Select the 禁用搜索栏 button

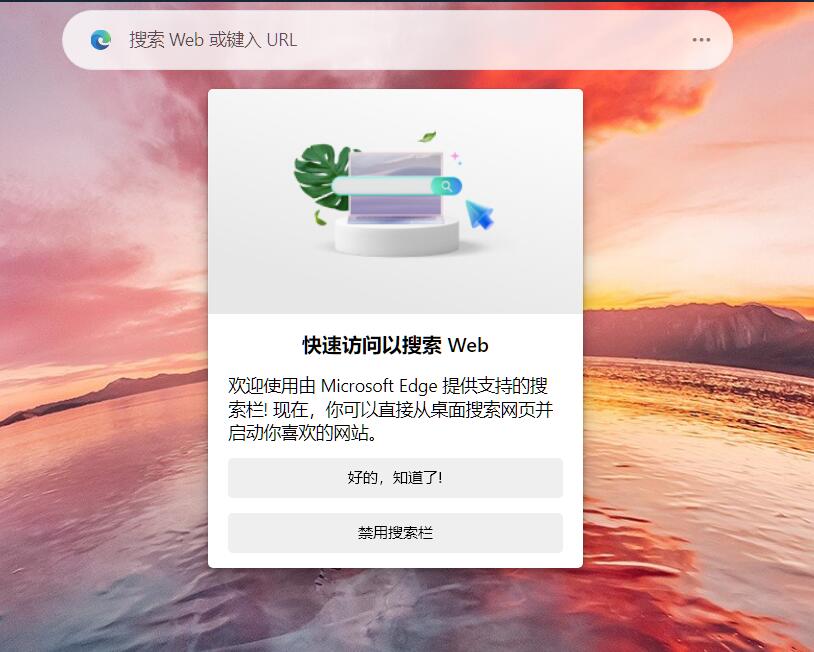(395, 533)
